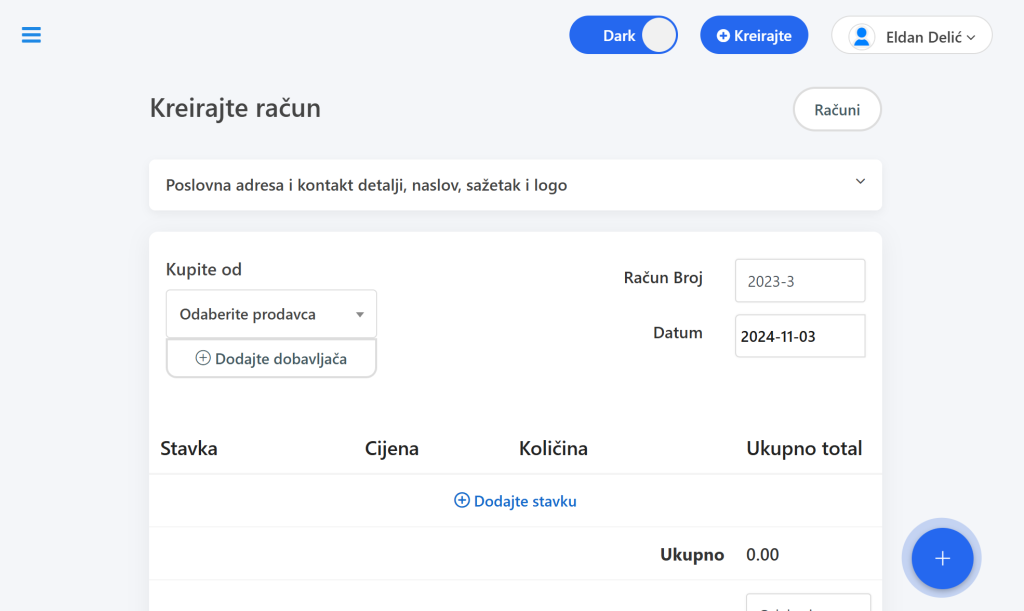
Task: Click the Ukupno value 0.00
Action: click(762, 555)
